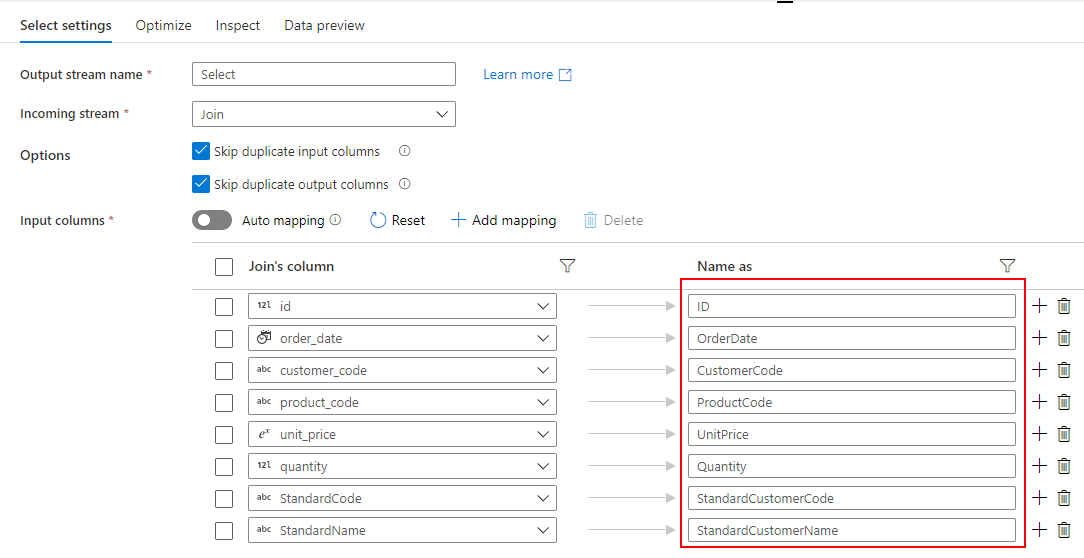Open the Data preview tab
This screenshot has width=1084, height=558.
[324, 25]
